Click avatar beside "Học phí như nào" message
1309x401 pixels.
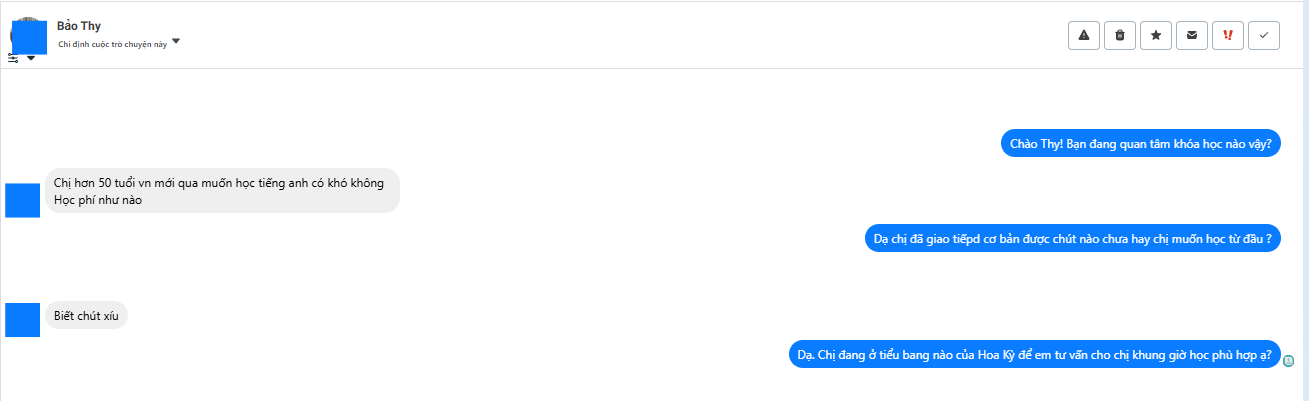point(22,200)
